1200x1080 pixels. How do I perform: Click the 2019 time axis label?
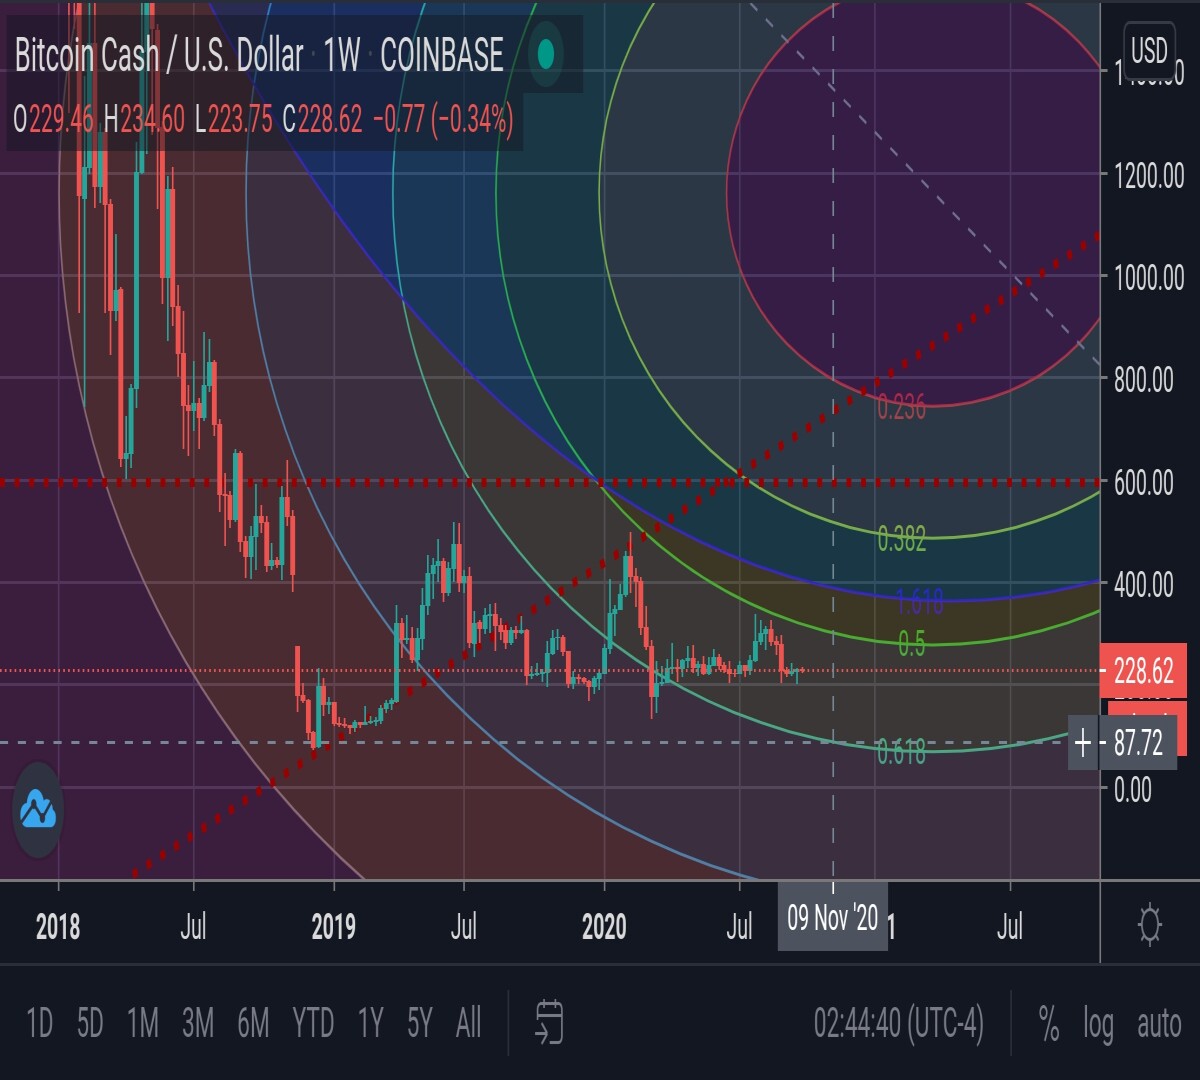click(x=333, y=926)
